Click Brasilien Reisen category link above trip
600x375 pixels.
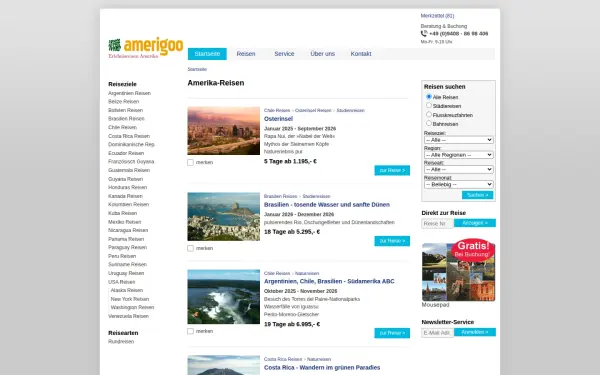[x=280, y=196]
